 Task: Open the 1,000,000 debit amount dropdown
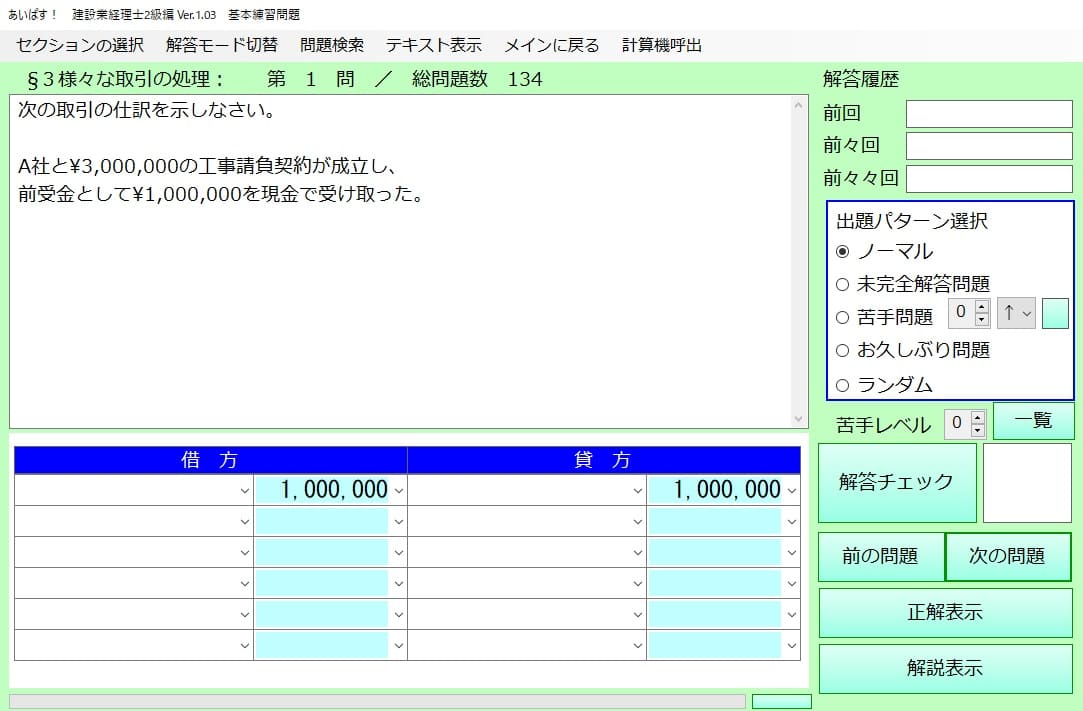point(398,490)
